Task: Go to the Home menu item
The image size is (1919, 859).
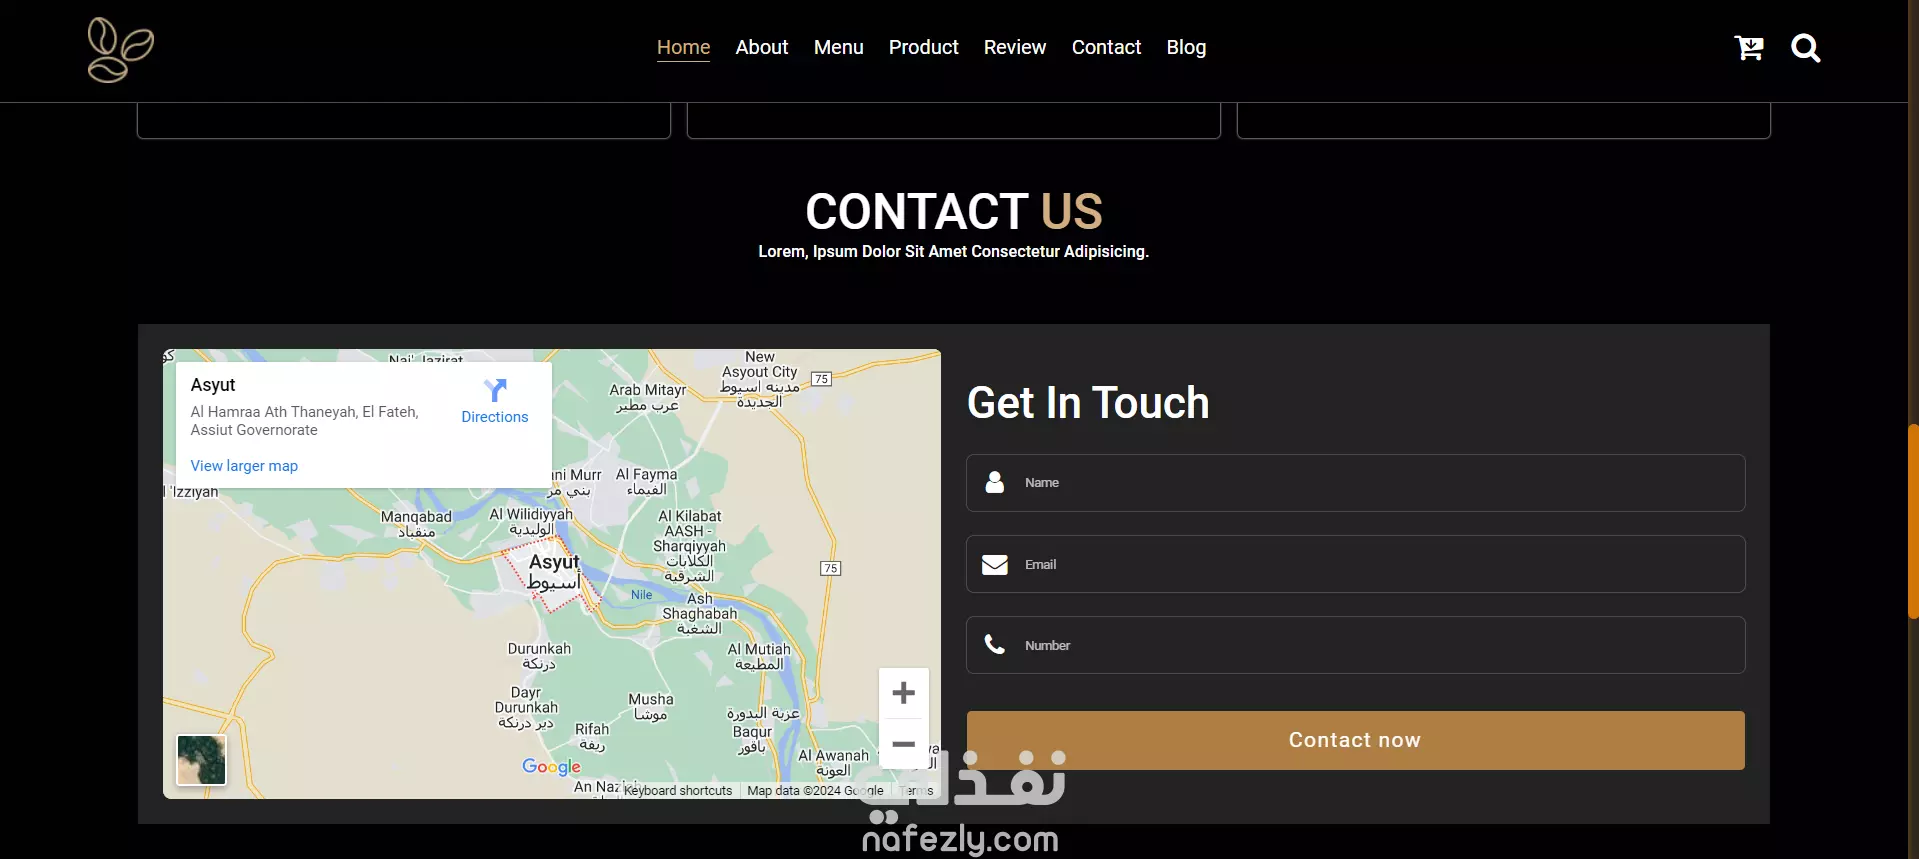Action: (683, 47)
